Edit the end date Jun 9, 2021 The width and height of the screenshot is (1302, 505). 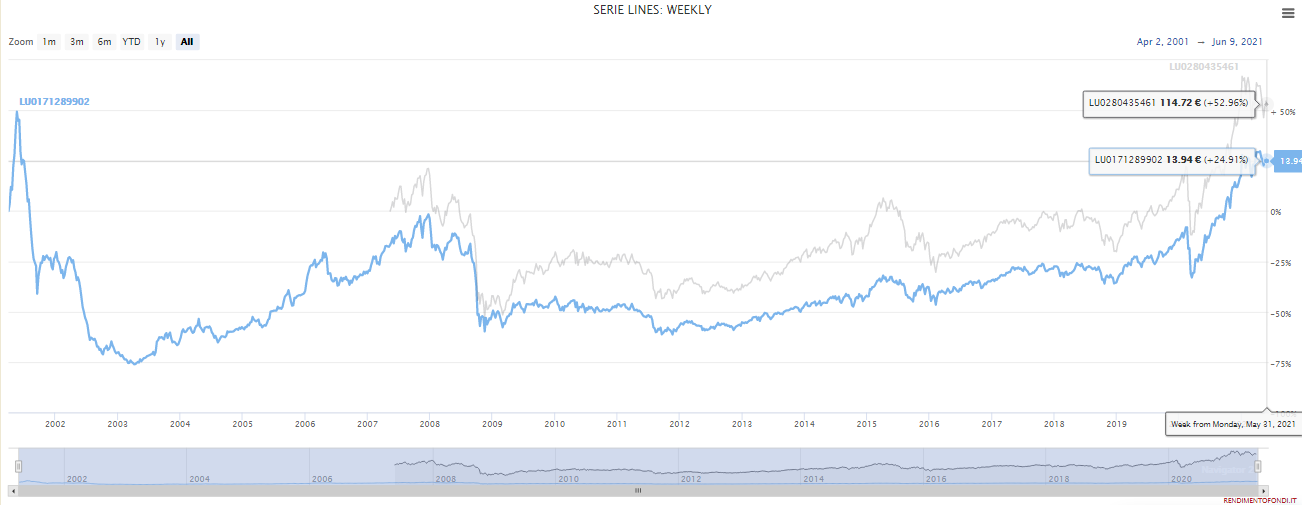pyautogui.click(x=1236, y=42)
